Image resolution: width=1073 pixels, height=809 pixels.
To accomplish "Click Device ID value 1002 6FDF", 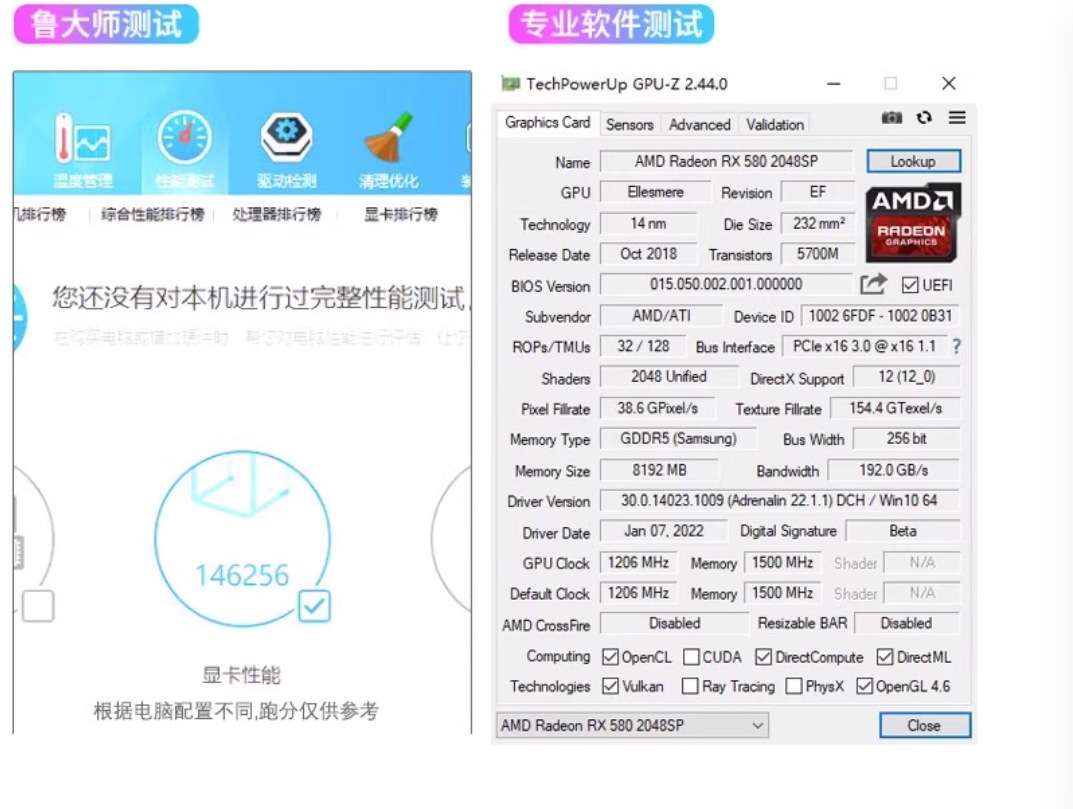I will [880, 316].
